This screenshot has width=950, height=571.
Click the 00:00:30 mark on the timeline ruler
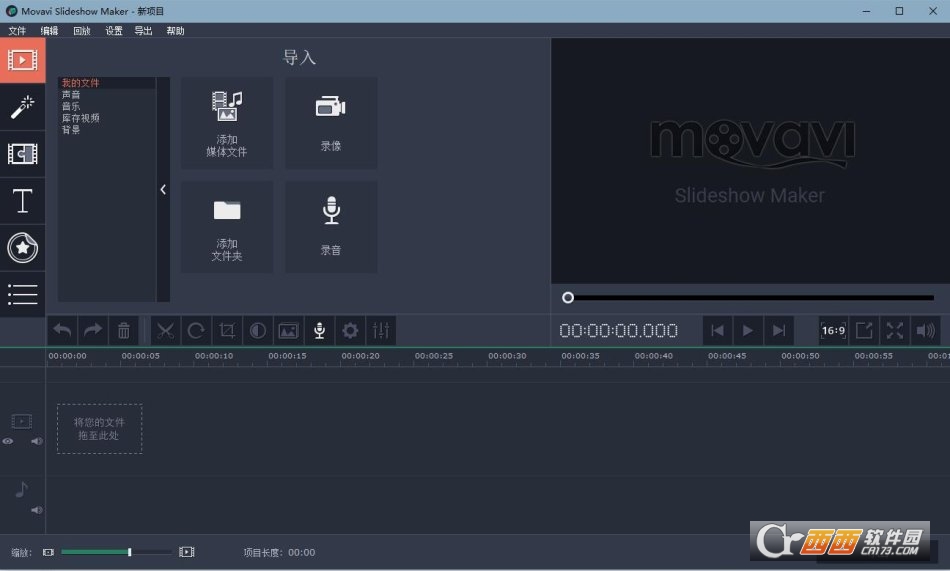click(x=507, y=356)
